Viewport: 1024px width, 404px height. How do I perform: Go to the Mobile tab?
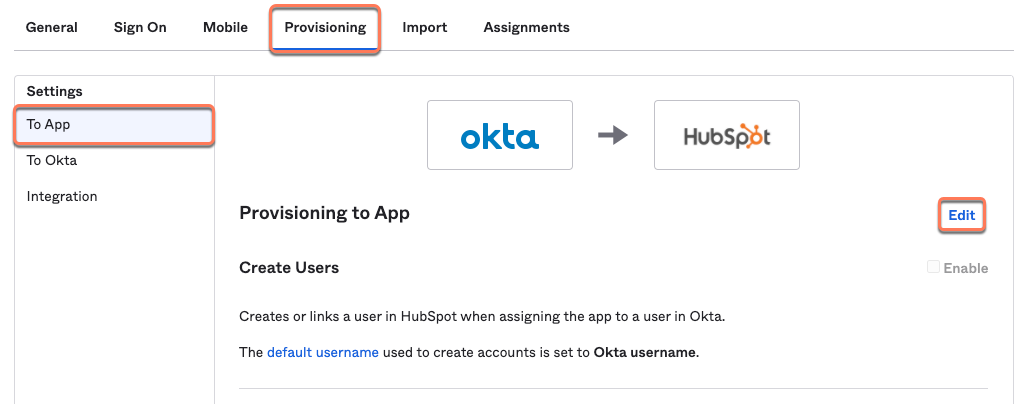pos(225,27)
